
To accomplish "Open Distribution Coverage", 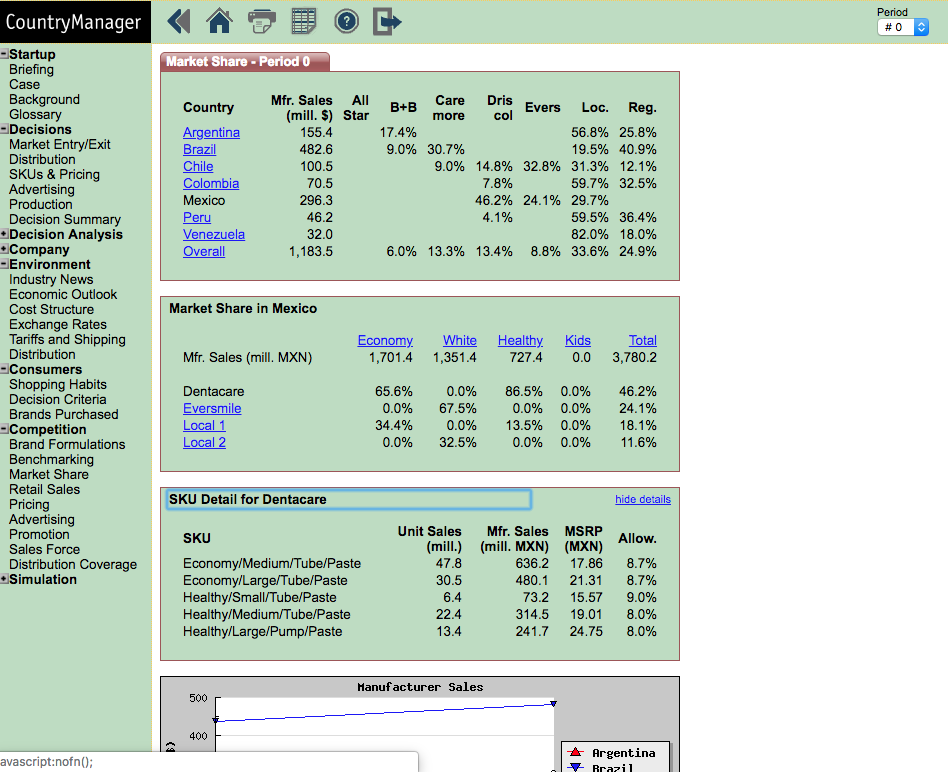I will coord(73,564).
